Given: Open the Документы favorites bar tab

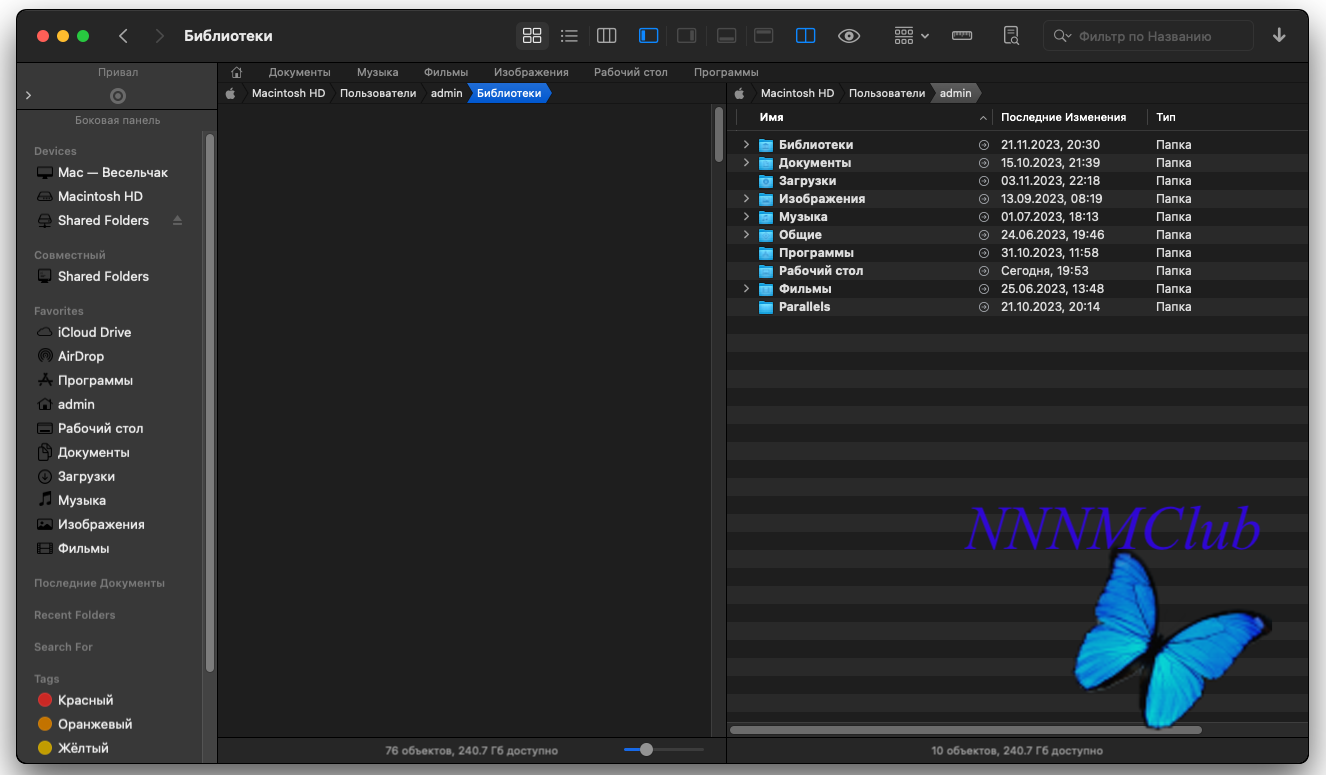Looking at the screenshot, I should [299, 72].
